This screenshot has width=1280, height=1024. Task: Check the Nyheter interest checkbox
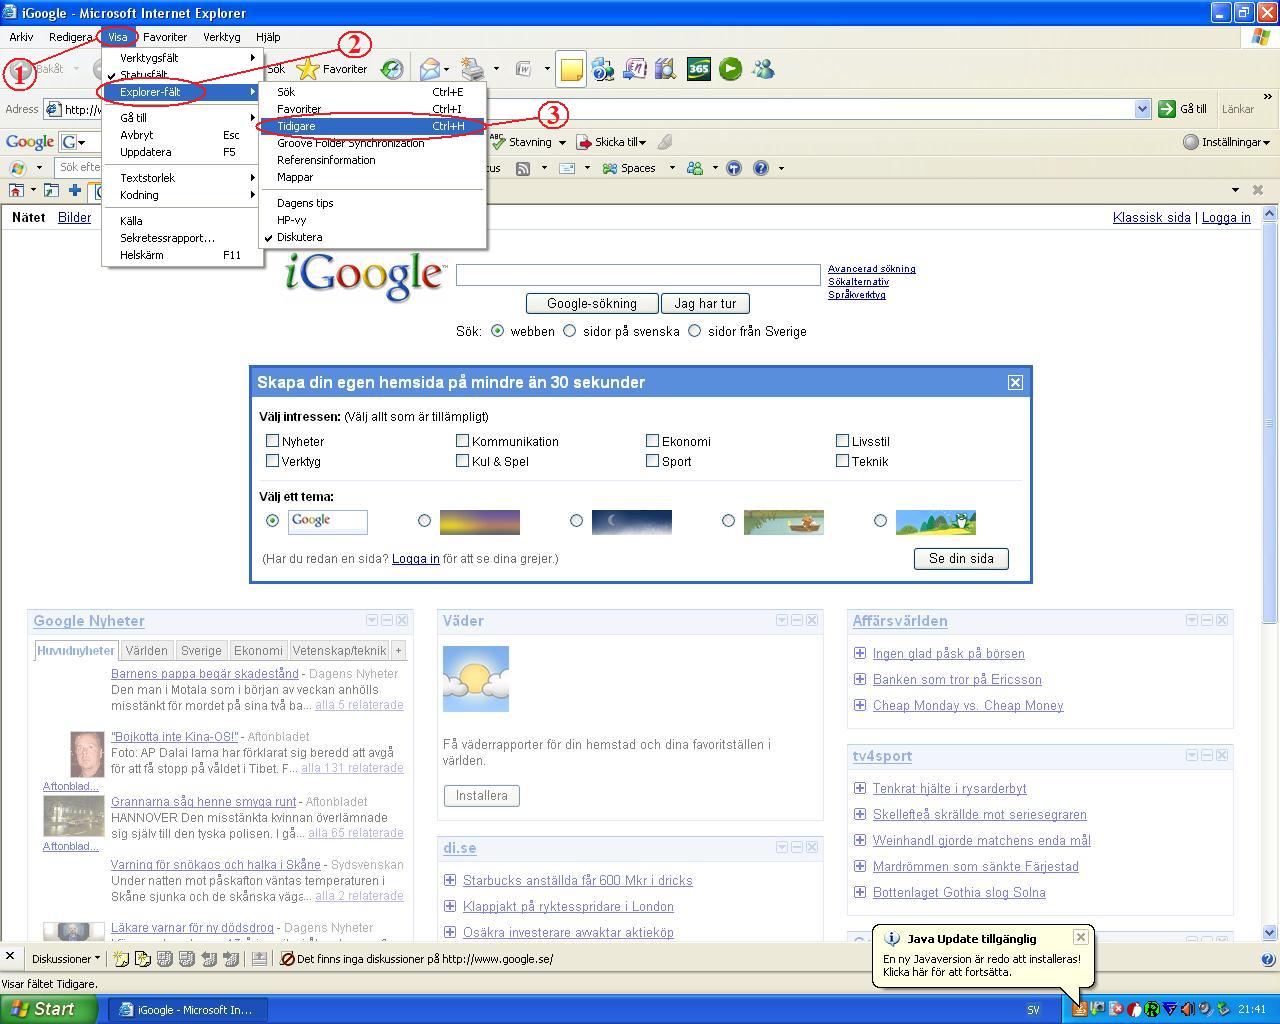point(272,440)
